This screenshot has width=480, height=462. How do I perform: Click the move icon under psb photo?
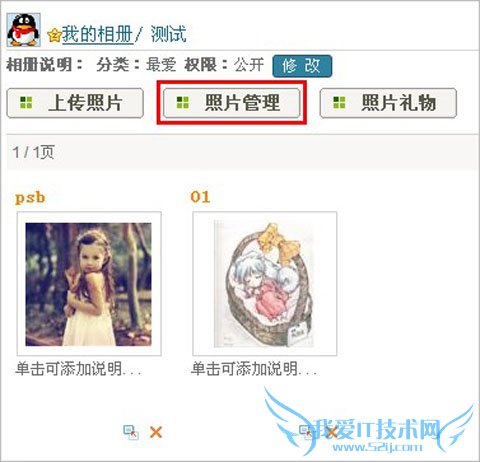coord(131,432)
